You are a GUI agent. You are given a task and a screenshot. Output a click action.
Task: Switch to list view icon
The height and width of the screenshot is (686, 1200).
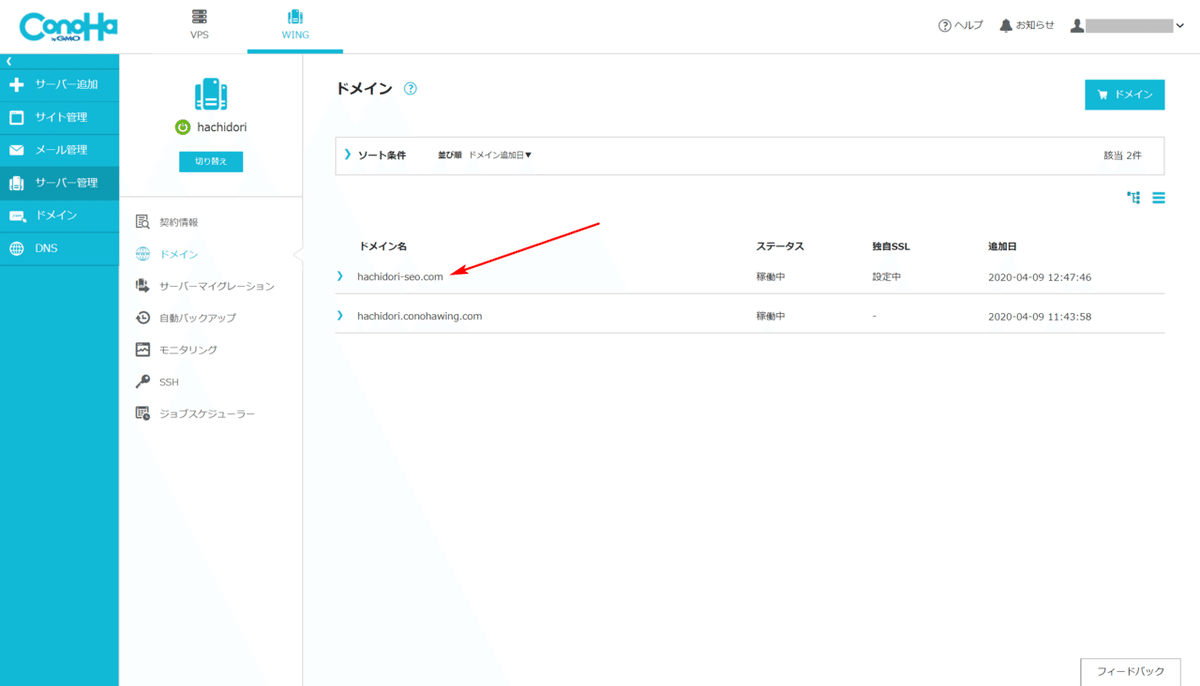(x=1159, y=198)
